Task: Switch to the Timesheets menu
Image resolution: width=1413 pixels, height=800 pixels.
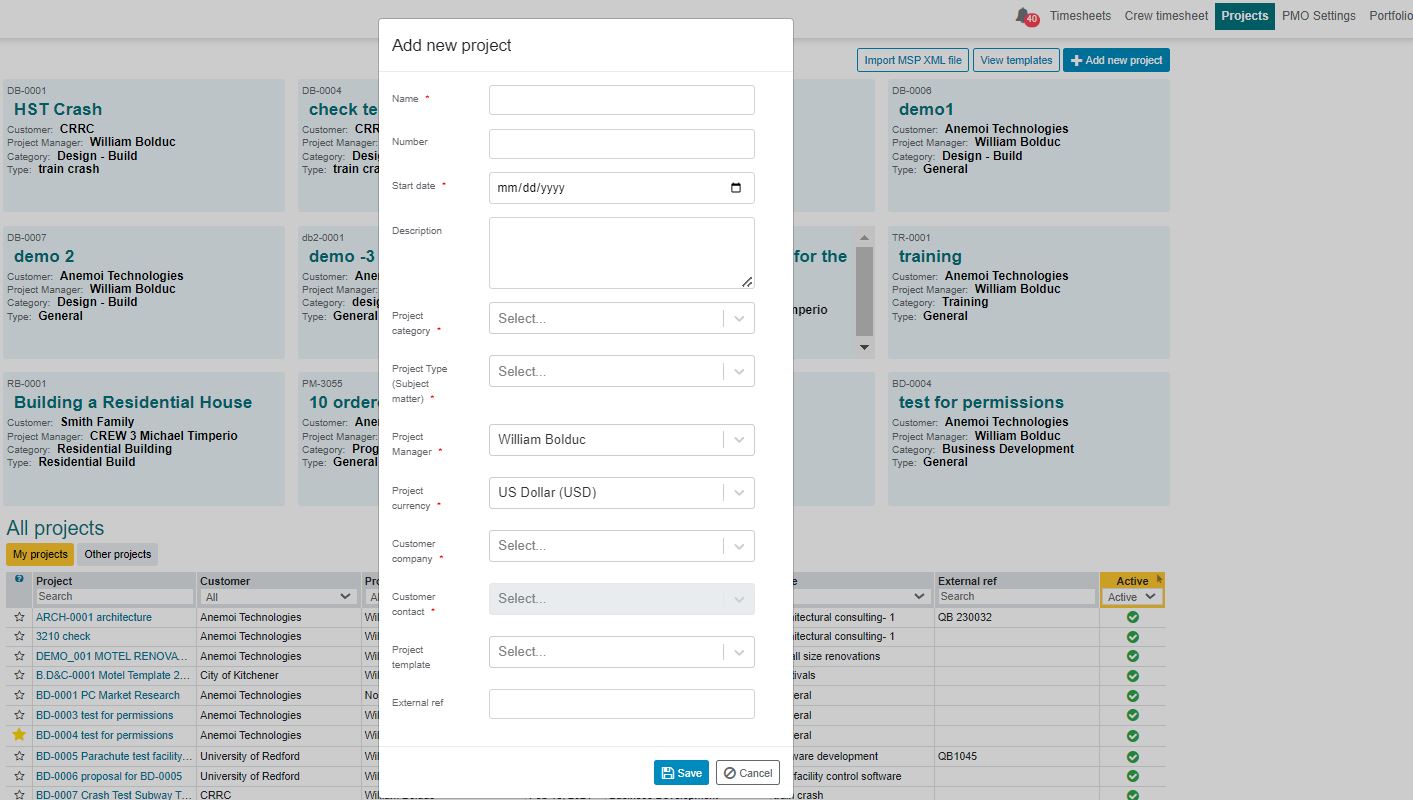Action: [1080, 16]
